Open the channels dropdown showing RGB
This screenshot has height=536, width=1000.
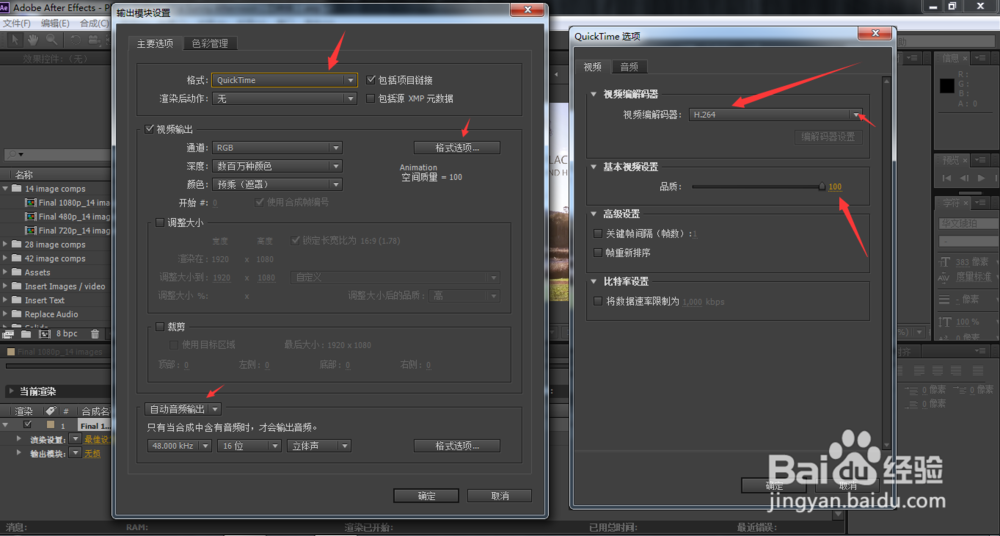[x=277, y=147]
